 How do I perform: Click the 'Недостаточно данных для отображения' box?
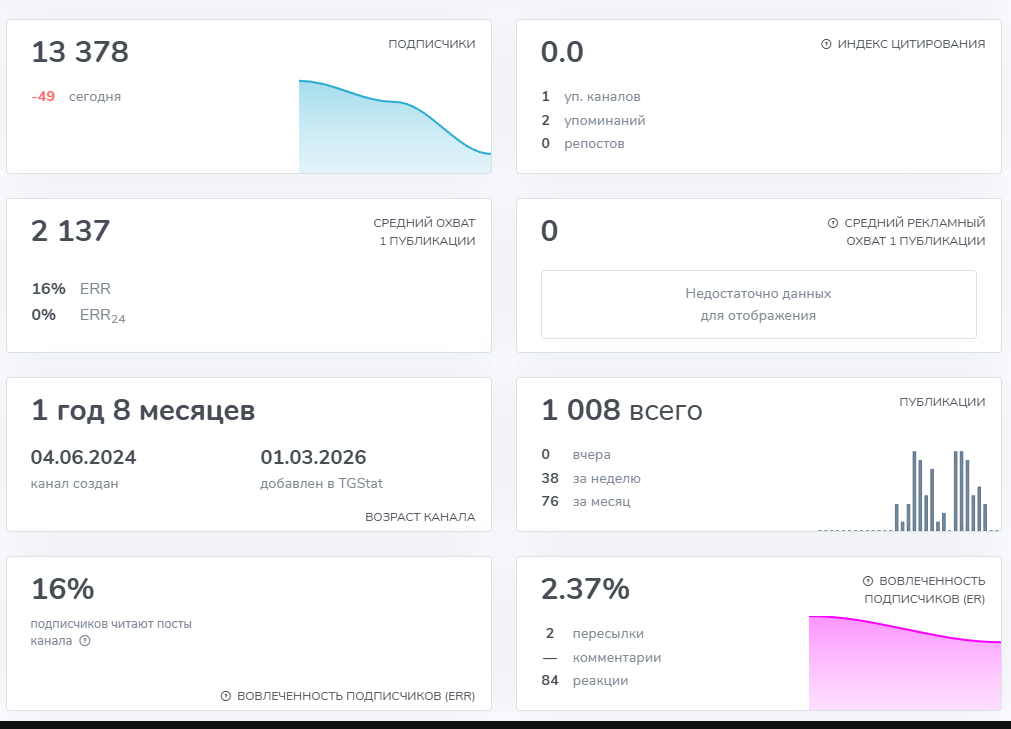click(x=758, y=304)
